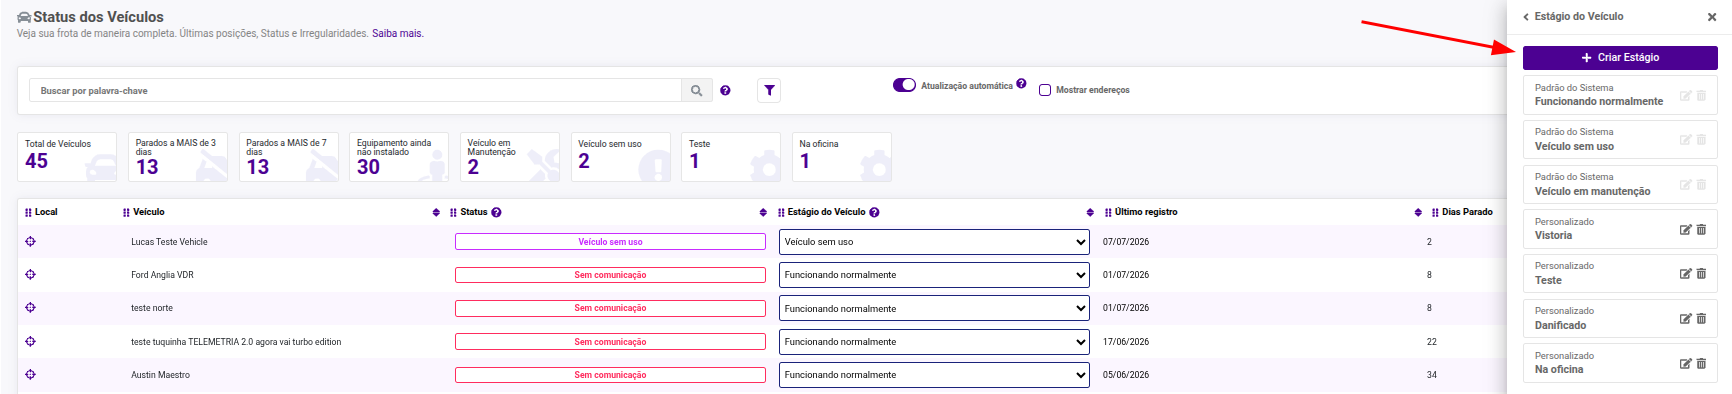Image resolution: width=1732 pixels, height=394 pixels.
Task: Edit the Teste stage
Action: tap(1685, 273)
